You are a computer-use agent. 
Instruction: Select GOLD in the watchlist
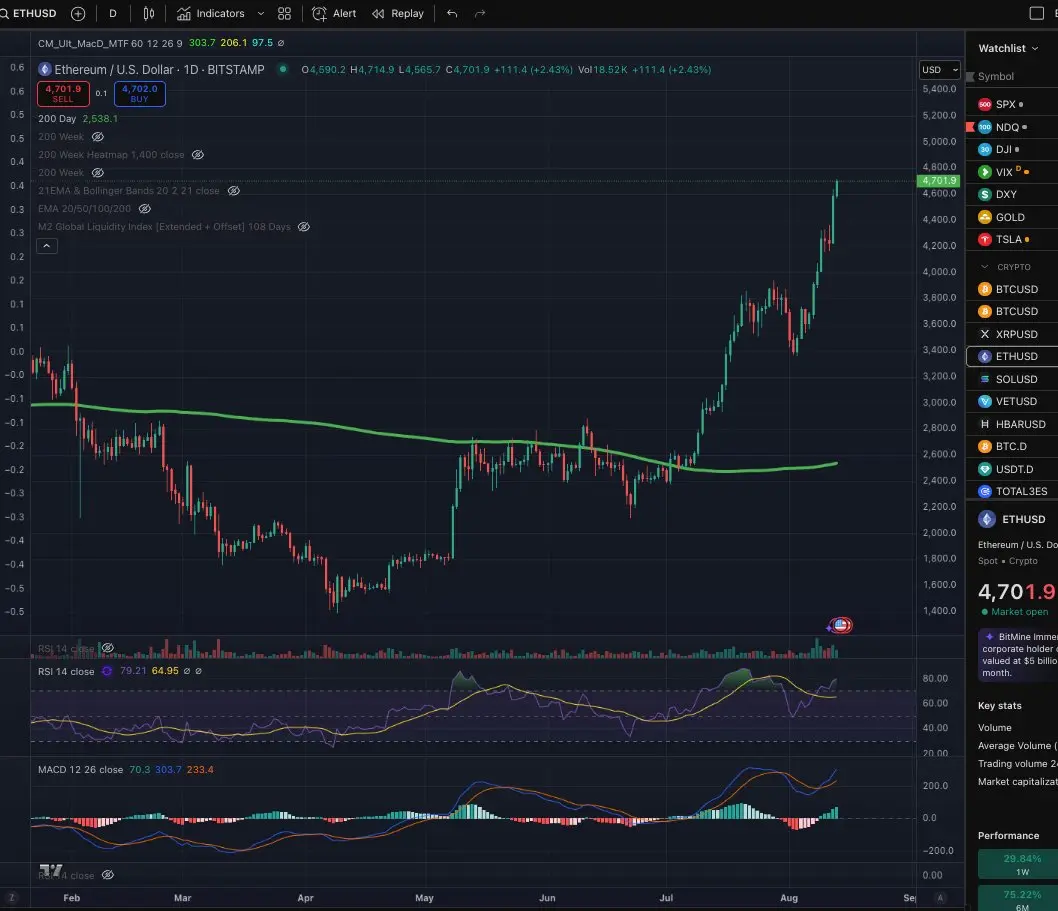point(1012,217)
